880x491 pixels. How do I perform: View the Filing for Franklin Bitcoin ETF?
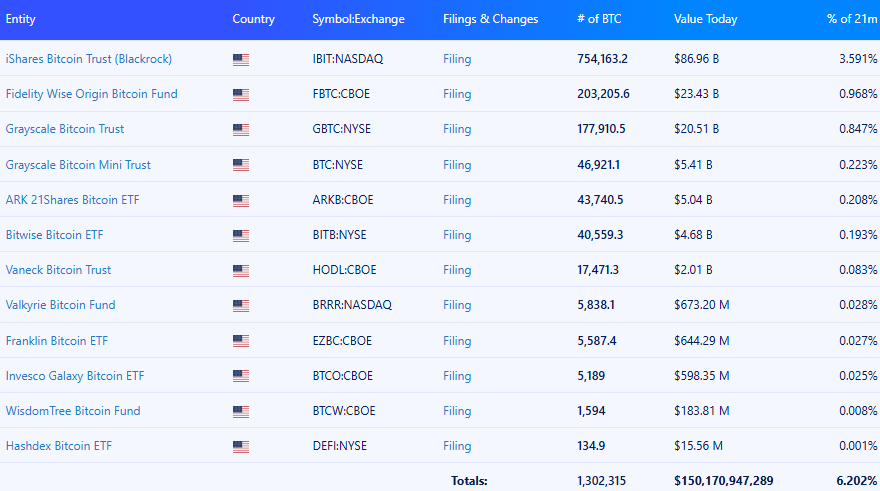(x=457, y=341)
